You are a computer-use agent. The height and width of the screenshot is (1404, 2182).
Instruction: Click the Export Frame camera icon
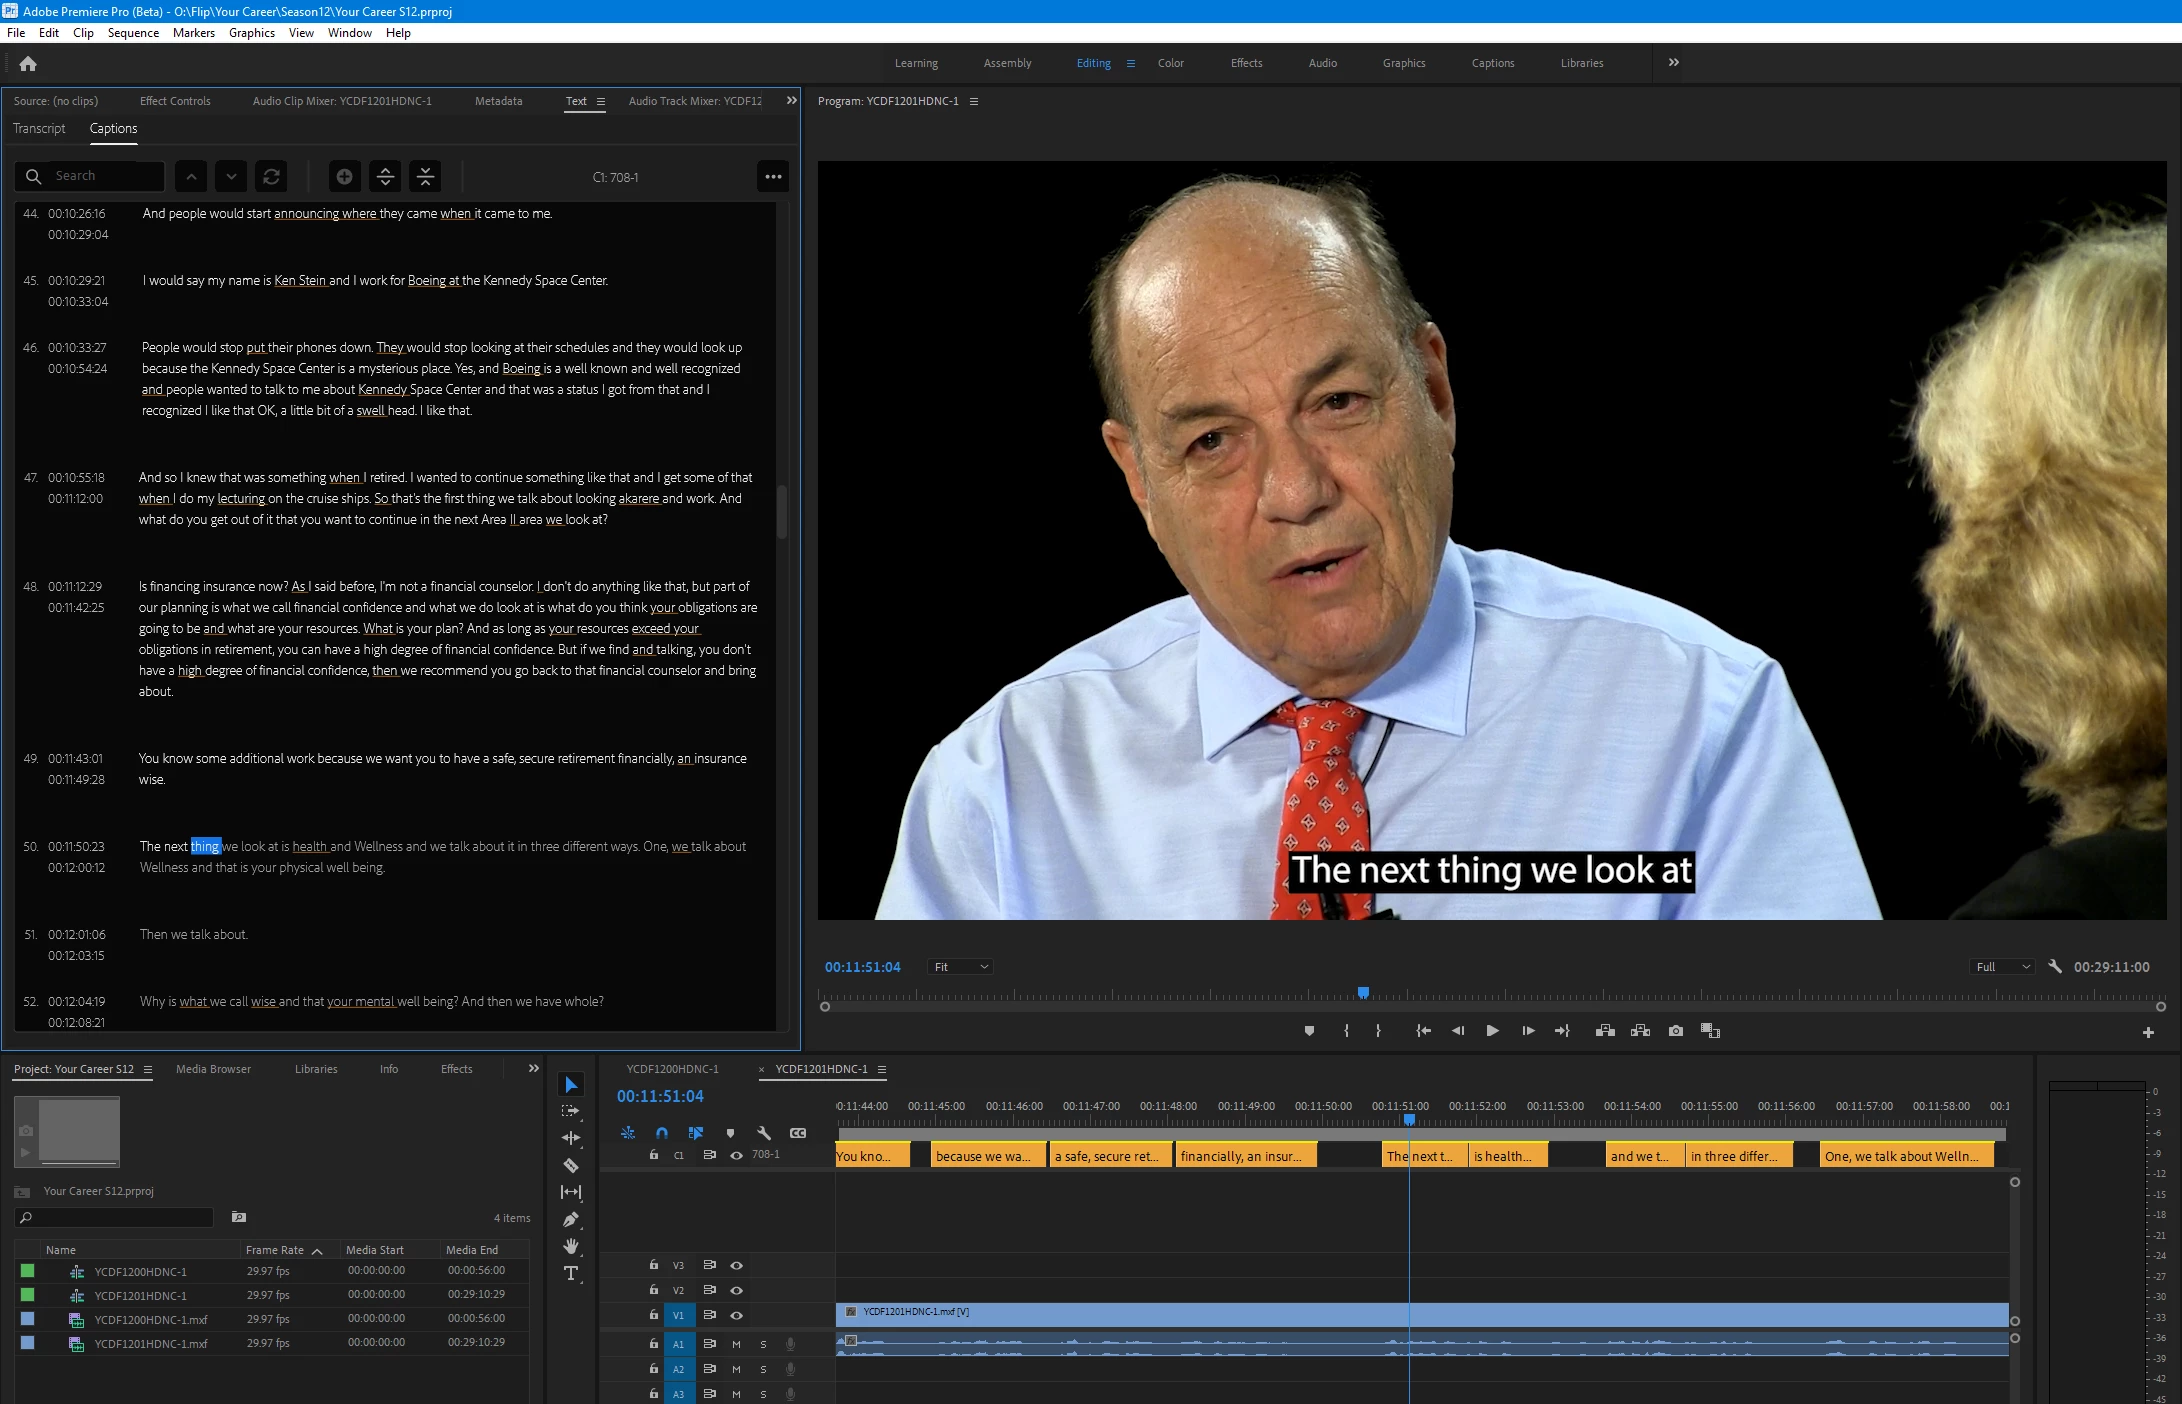point(1676,1031)
